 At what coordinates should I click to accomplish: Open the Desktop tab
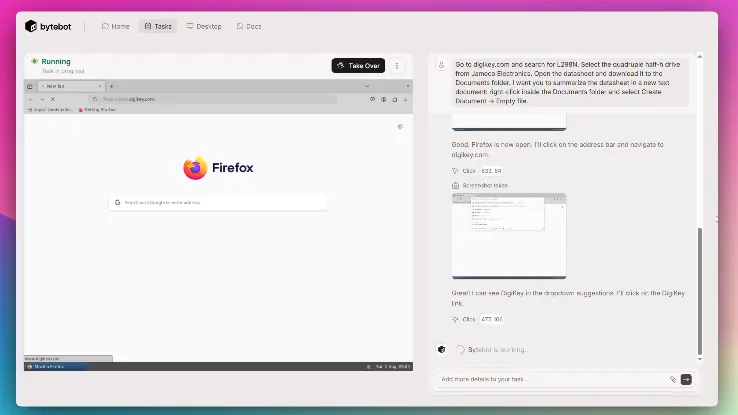point(204,26)
